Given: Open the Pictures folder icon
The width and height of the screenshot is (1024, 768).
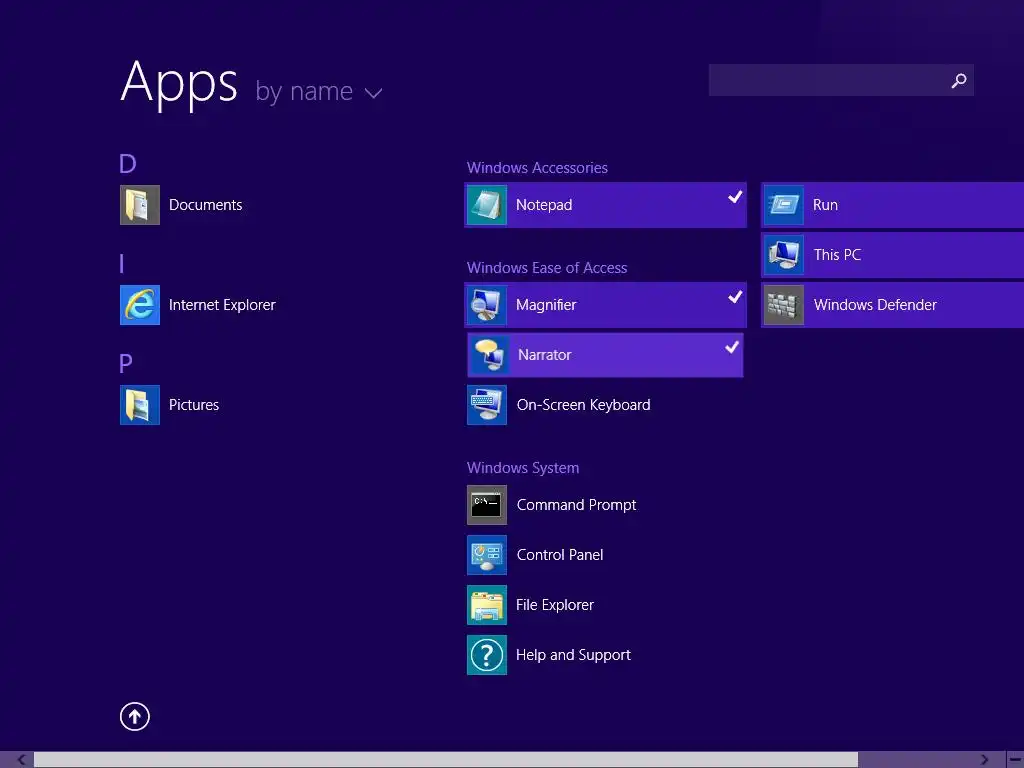Looking at the screenshot, I should click(140, 405).
